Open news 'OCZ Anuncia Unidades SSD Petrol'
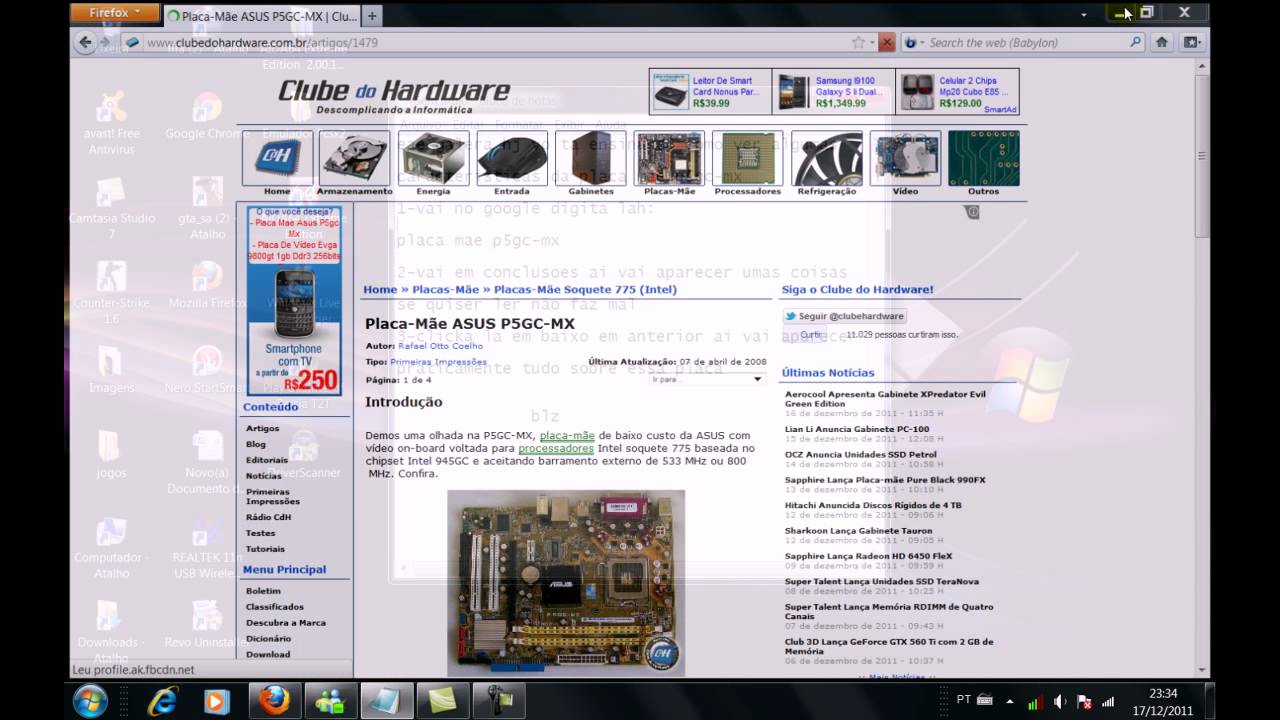The height and width of the screenshot is (720, 1280). 861,455
